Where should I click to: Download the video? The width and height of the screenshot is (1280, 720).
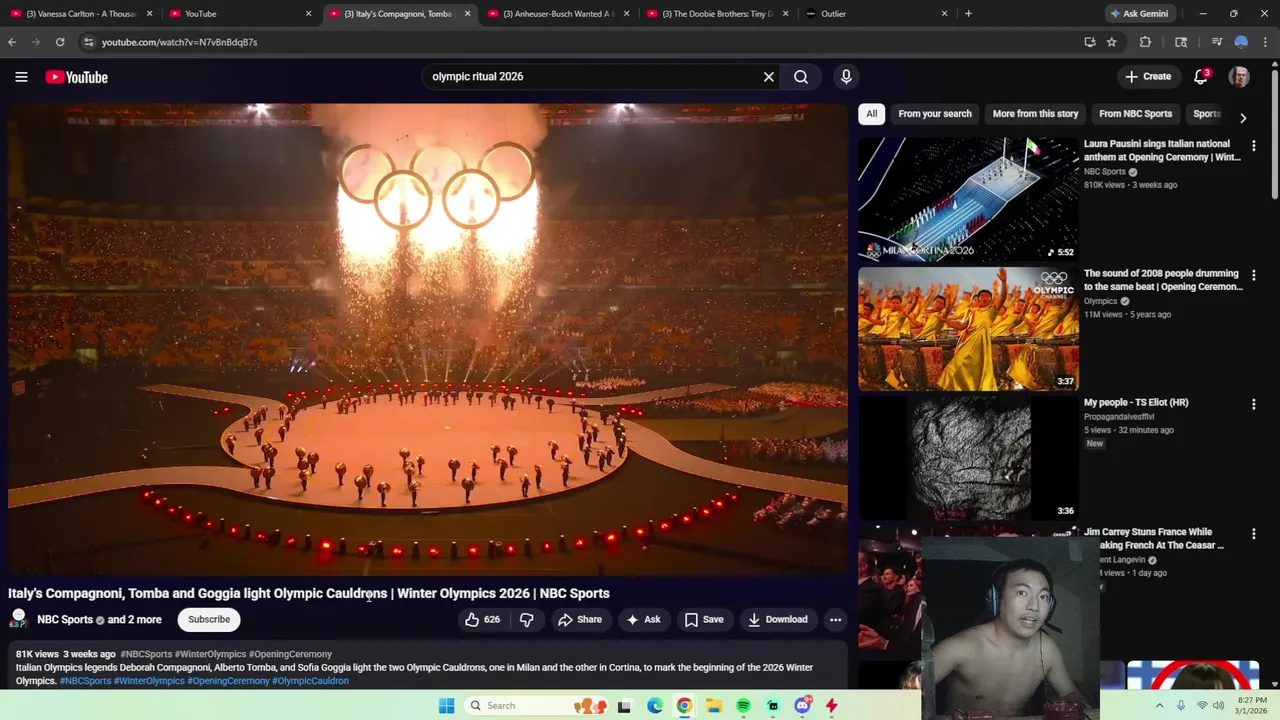click(x=777, y=619)
